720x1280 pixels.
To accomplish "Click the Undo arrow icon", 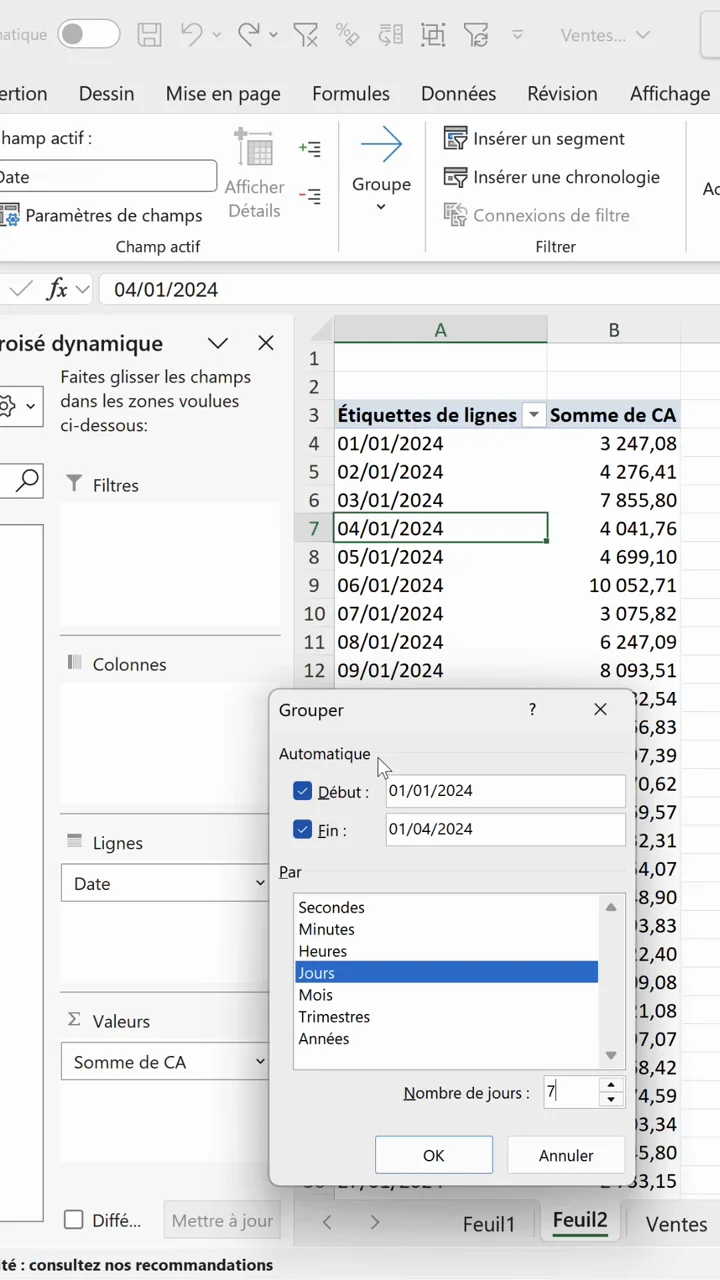I will pos(192,34).
